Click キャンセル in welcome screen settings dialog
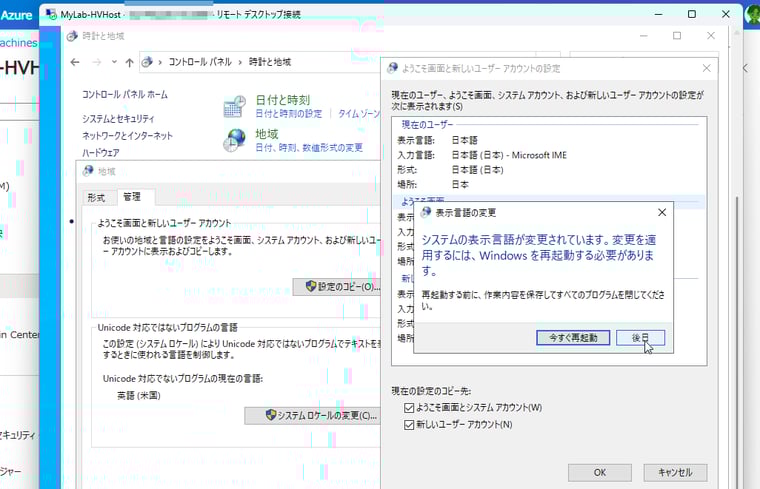The height and width of the screenshot is (489, 760). click(675, 473)
